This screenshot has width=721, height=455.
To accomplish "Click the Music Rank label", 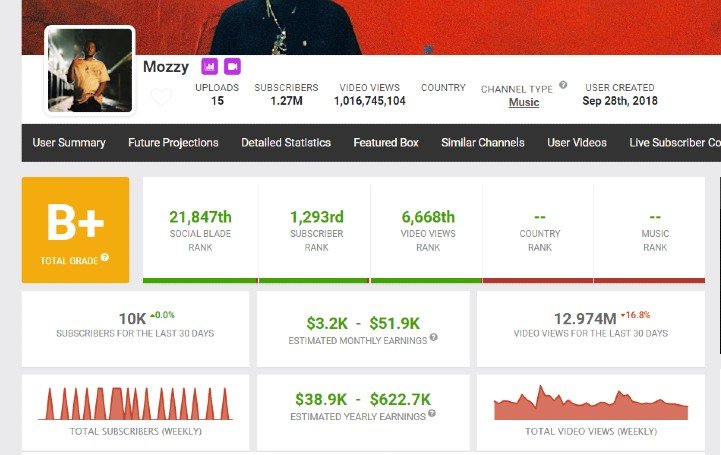I will point(655,240).
